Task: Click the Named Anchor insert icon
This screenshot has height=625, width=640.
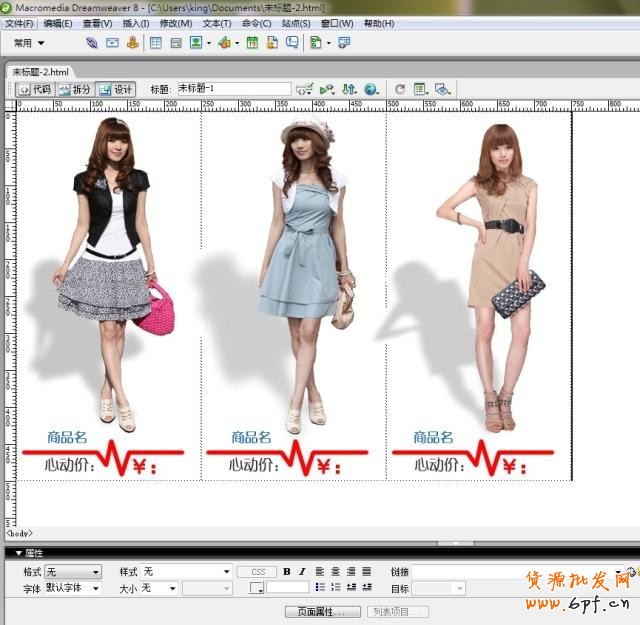Action: pyautogui.click(x=132, y=43)
